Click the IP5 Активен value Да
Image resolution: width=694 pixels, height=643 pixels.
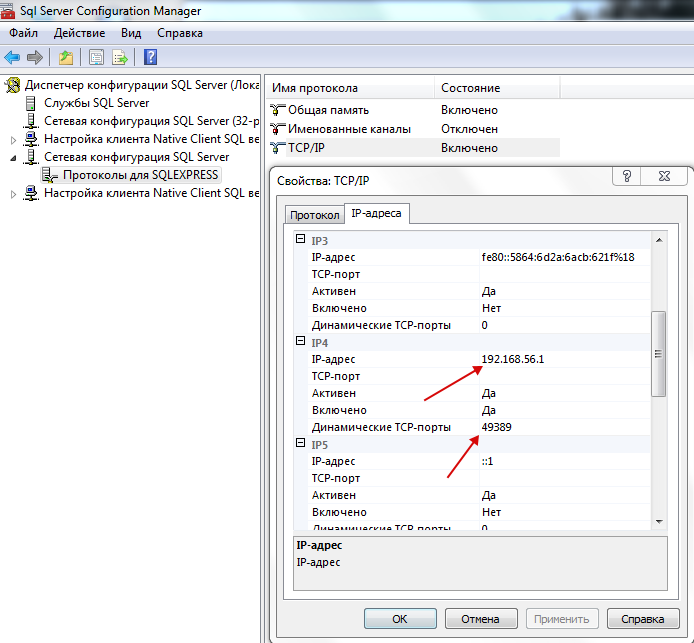click(489, 495)
